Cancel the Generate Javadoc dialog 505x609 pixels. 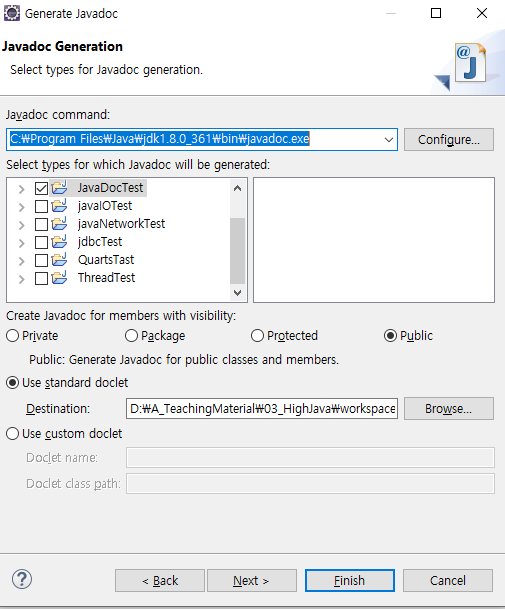pyautogui.click(x=448, y=581)
